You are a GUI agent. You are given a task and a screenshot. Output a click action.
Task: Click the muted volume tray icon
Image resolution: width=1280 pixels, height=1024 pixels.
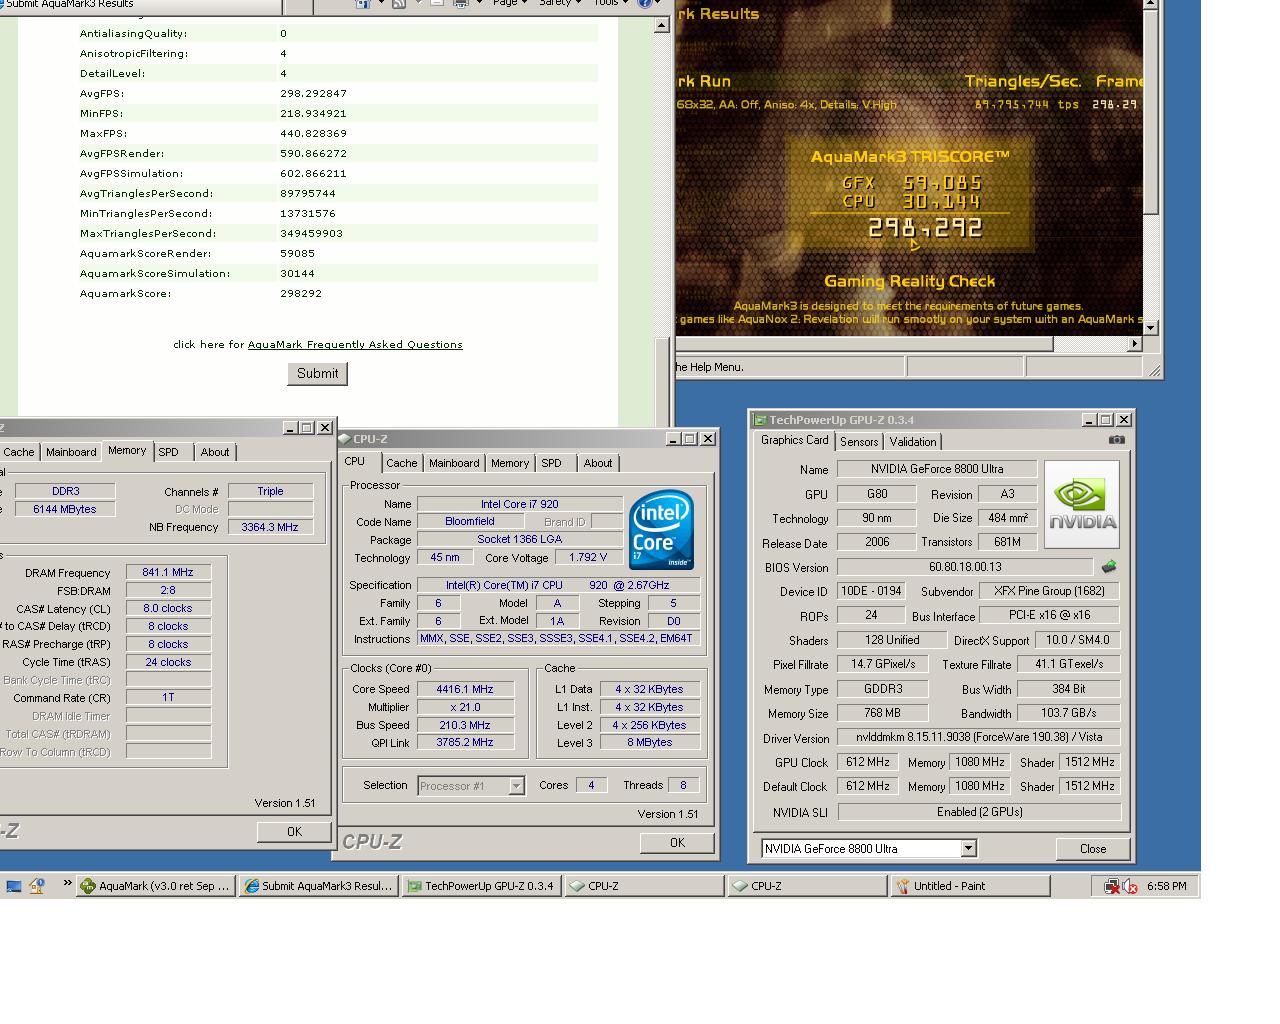(x=1130, y=886)
